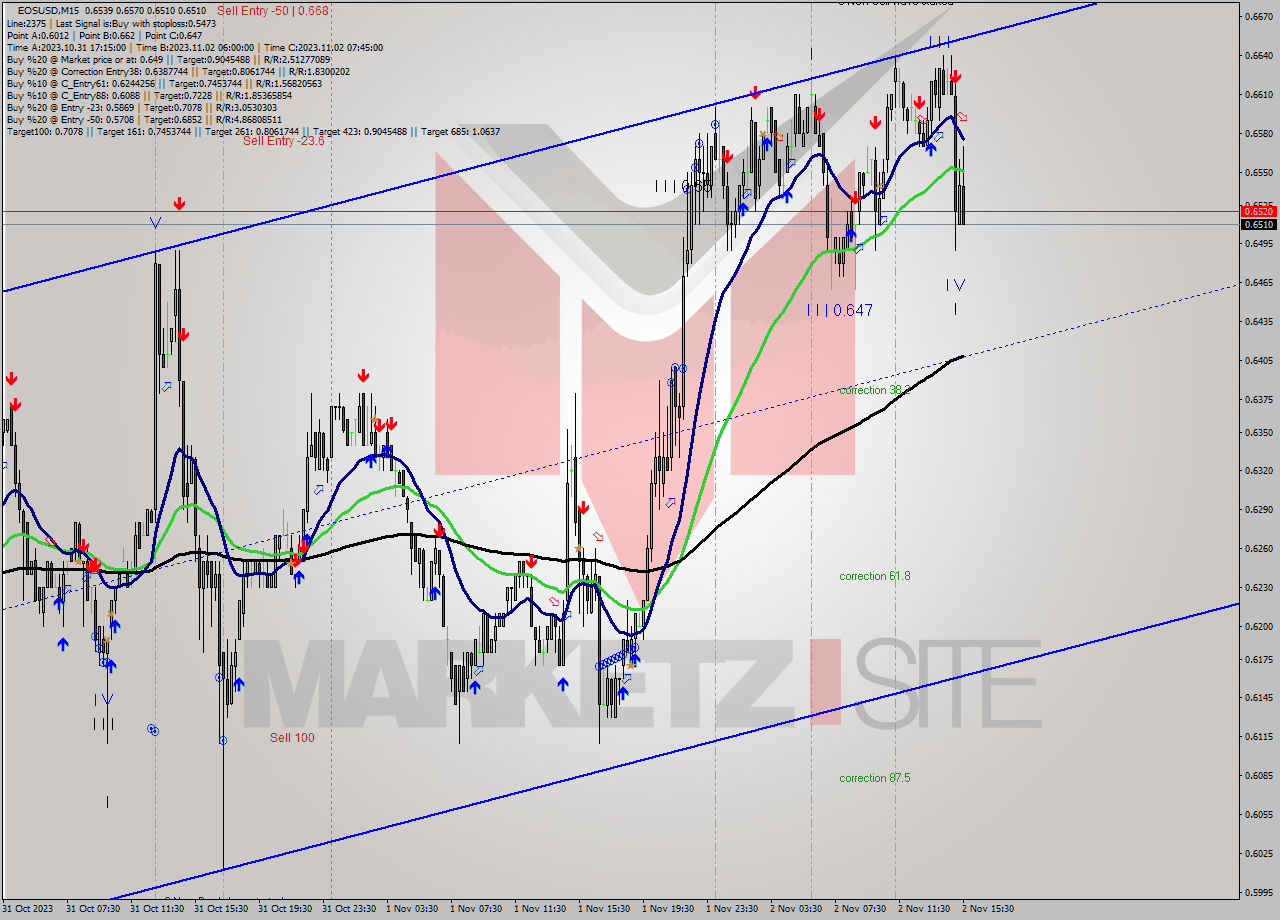Image resolution: width=1280 pixels, height=920 pixels.
Task: Click the '1 Nov 03:30' time axis label
Action: [412, 909]
